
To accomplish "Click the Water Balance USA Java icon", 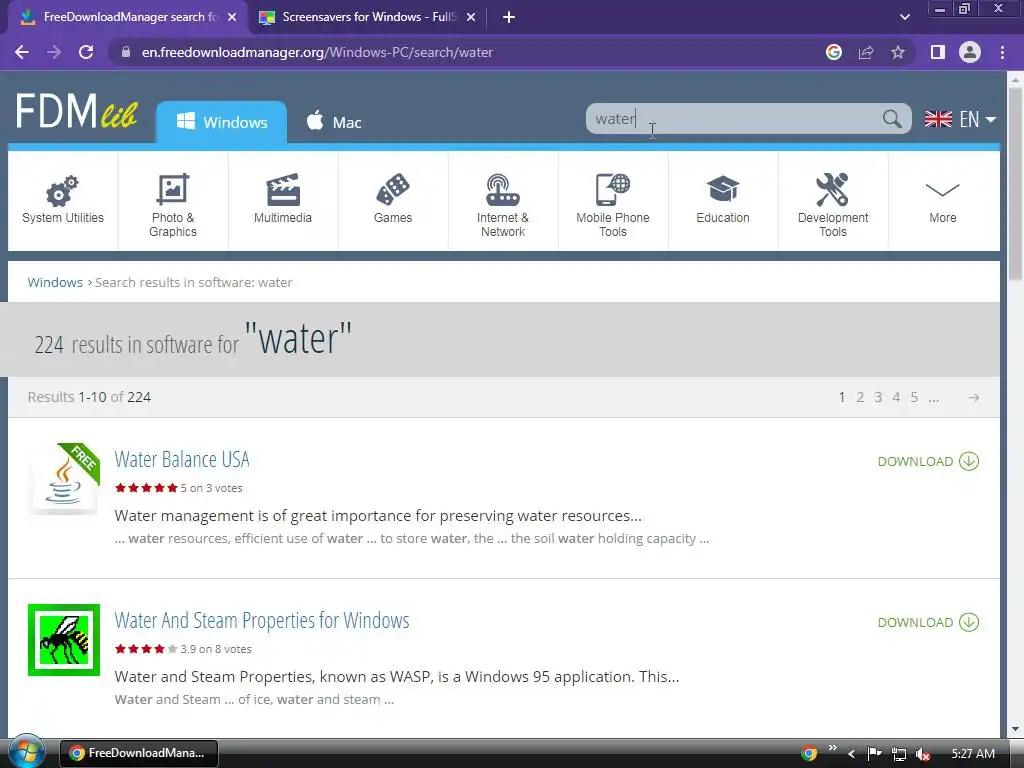I will coord(64,479).
